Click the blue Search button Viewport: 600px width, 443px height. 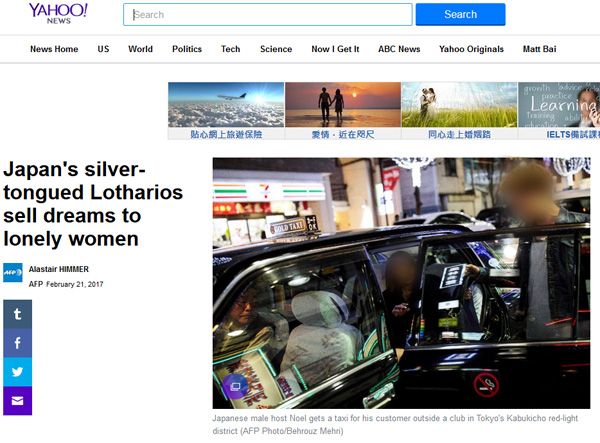[460, 15]
